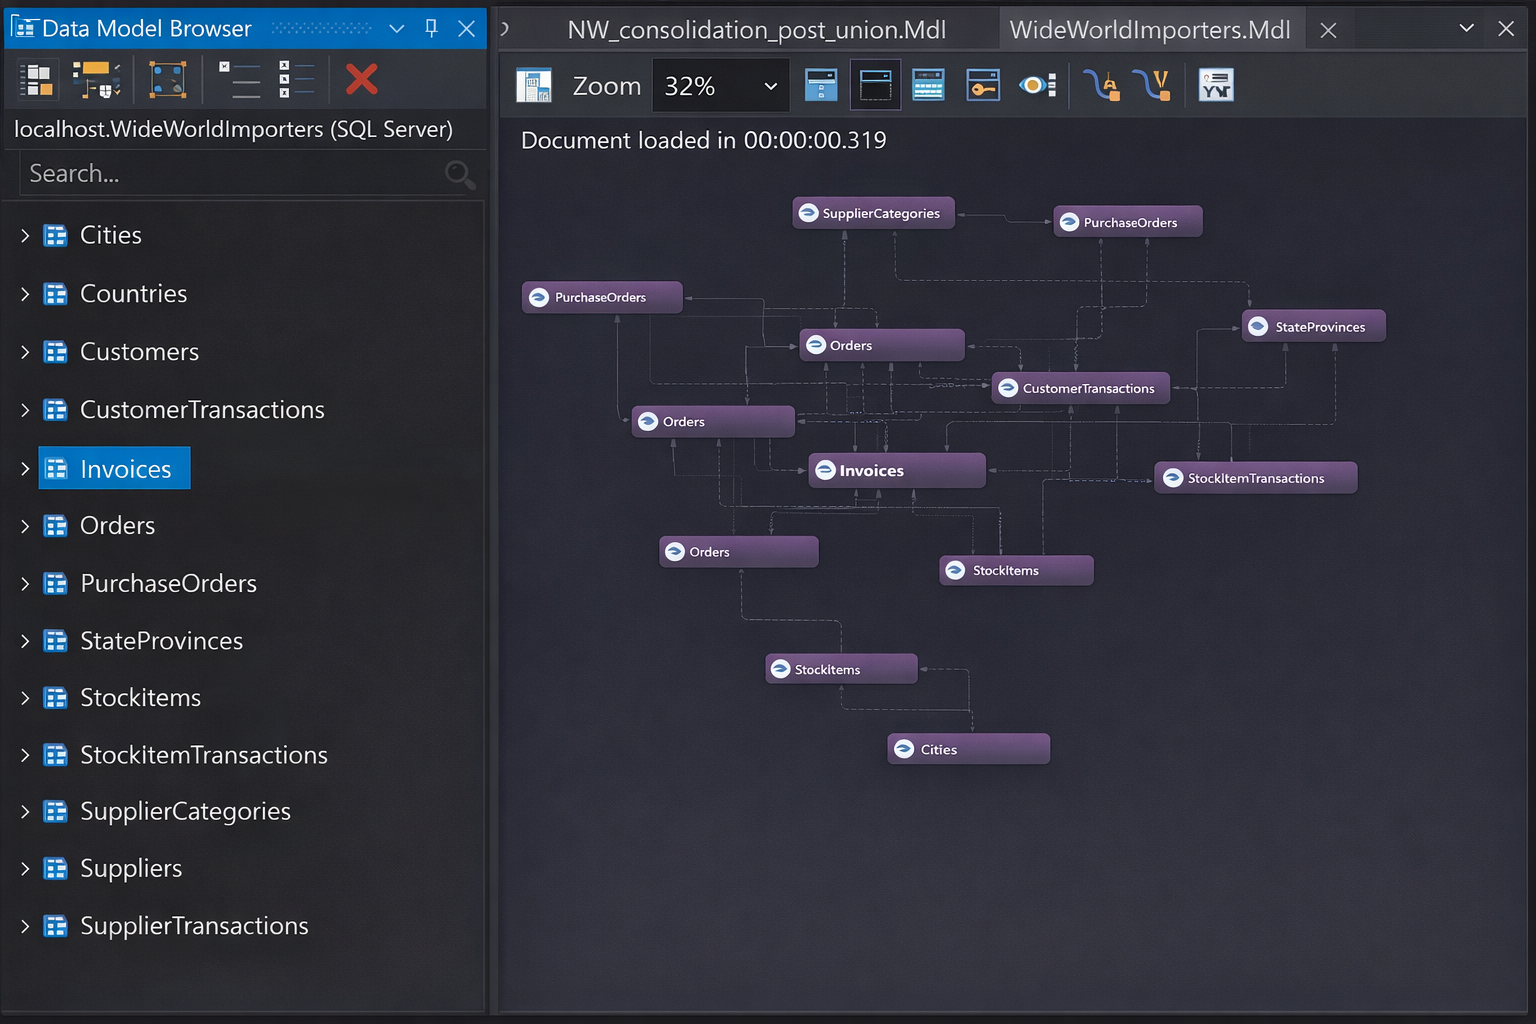Open the Data Model Browser panel options arrow
Viewport: 1536px width, 1024px height.
point(397,28)
